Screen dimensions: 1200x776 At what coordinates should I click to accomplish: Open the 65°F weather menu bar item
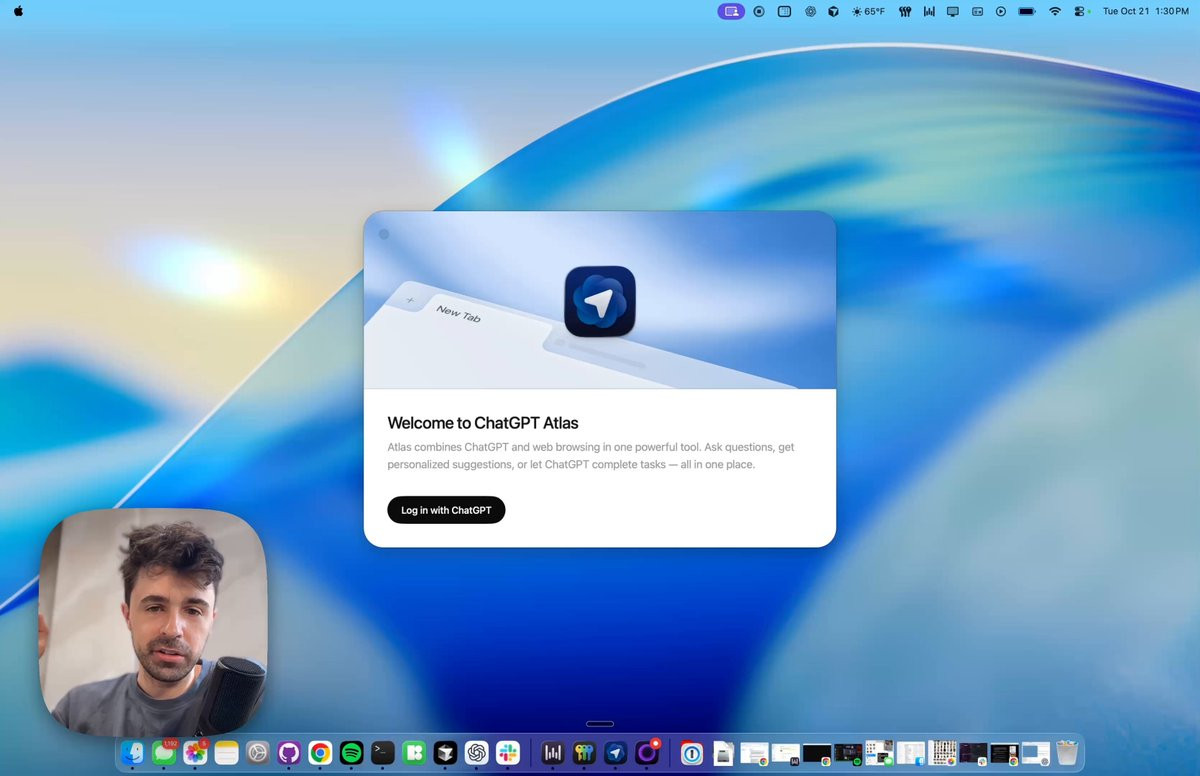tap(868, 11)
